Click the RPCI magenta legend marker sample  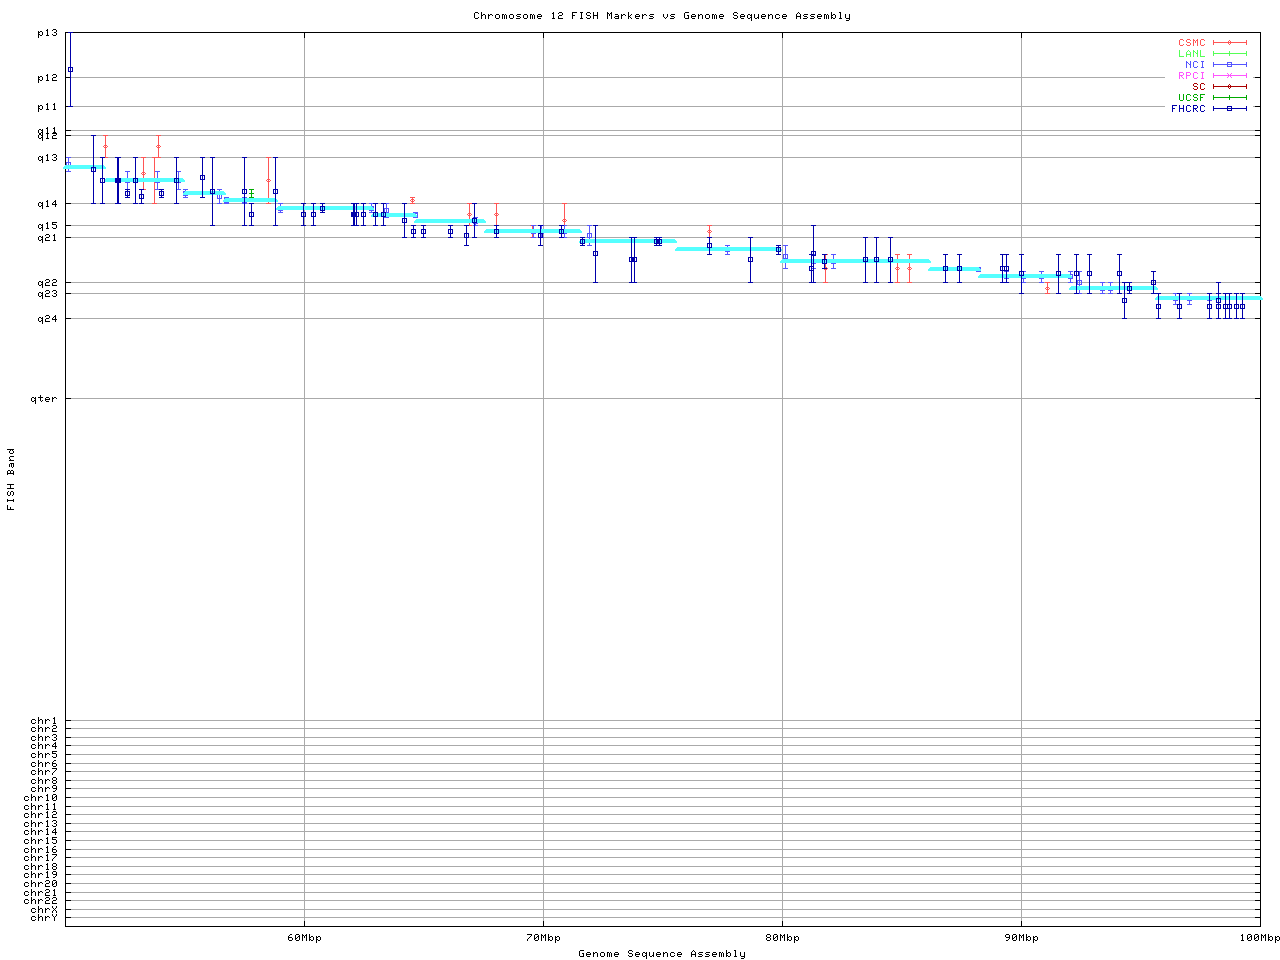[1229, 76]
